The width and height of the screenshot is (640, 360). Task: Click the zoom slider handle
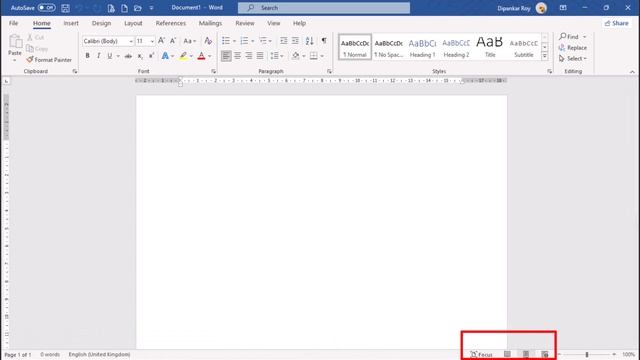coord(587,354)
